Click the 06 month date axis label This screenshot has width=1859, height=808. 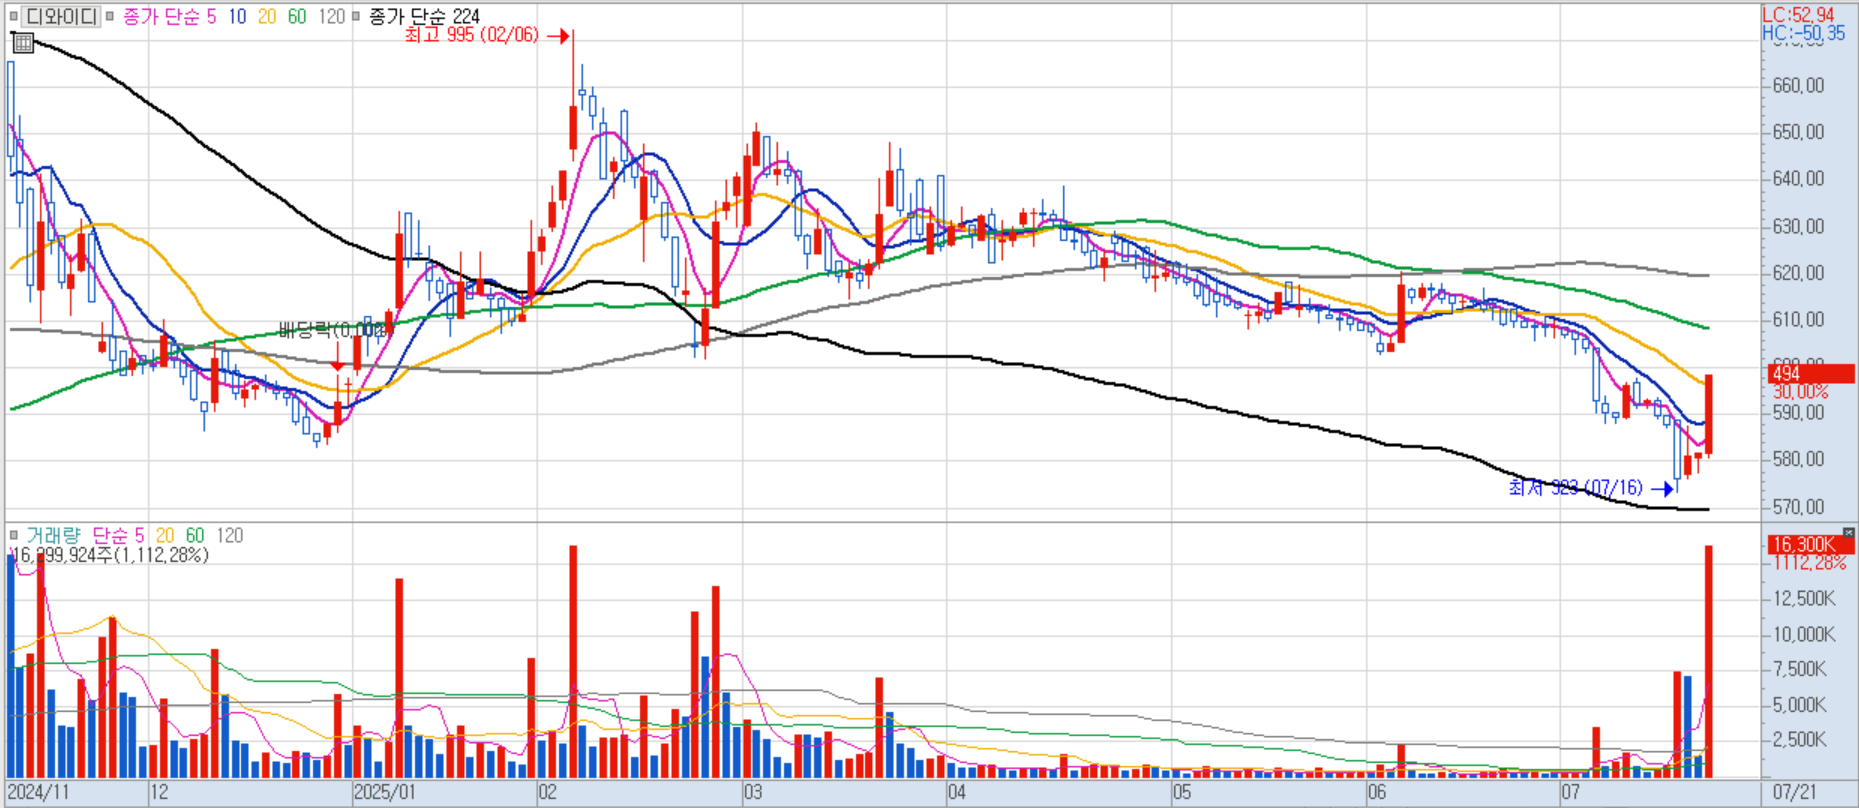pyautogui.click(x=1377, y=793)
